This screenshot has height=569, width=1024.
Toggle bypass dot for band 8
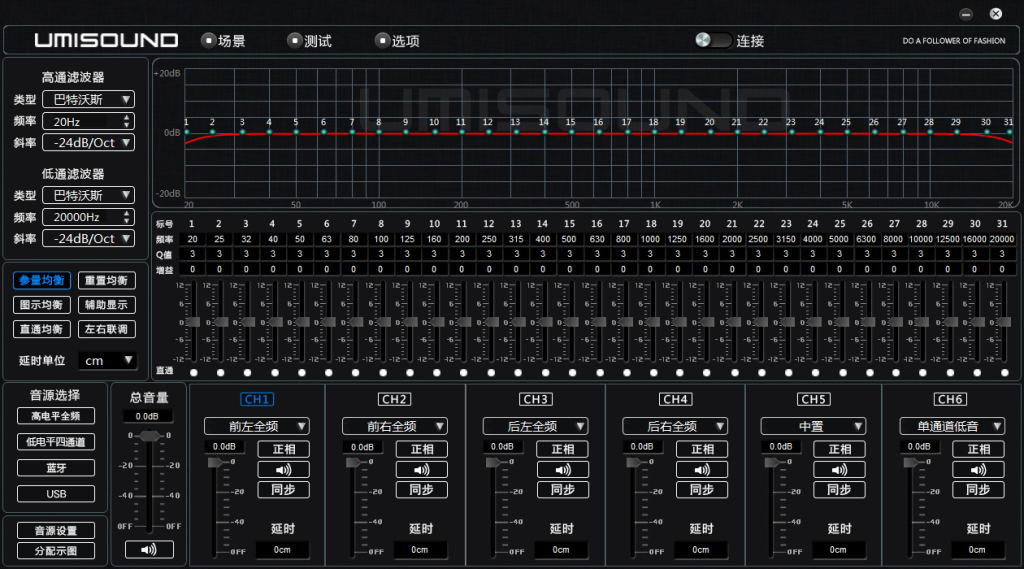pos(383,372)
